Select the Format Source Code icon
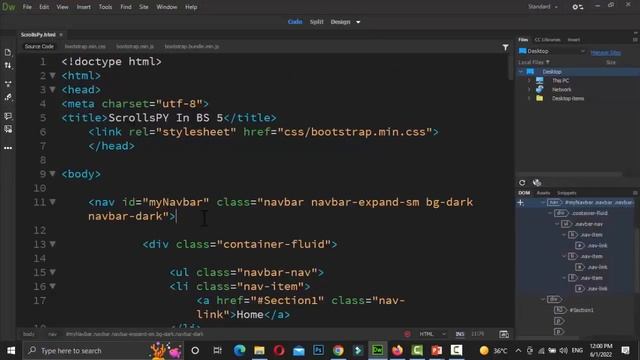Screen dimensions: 640x360 8,97
